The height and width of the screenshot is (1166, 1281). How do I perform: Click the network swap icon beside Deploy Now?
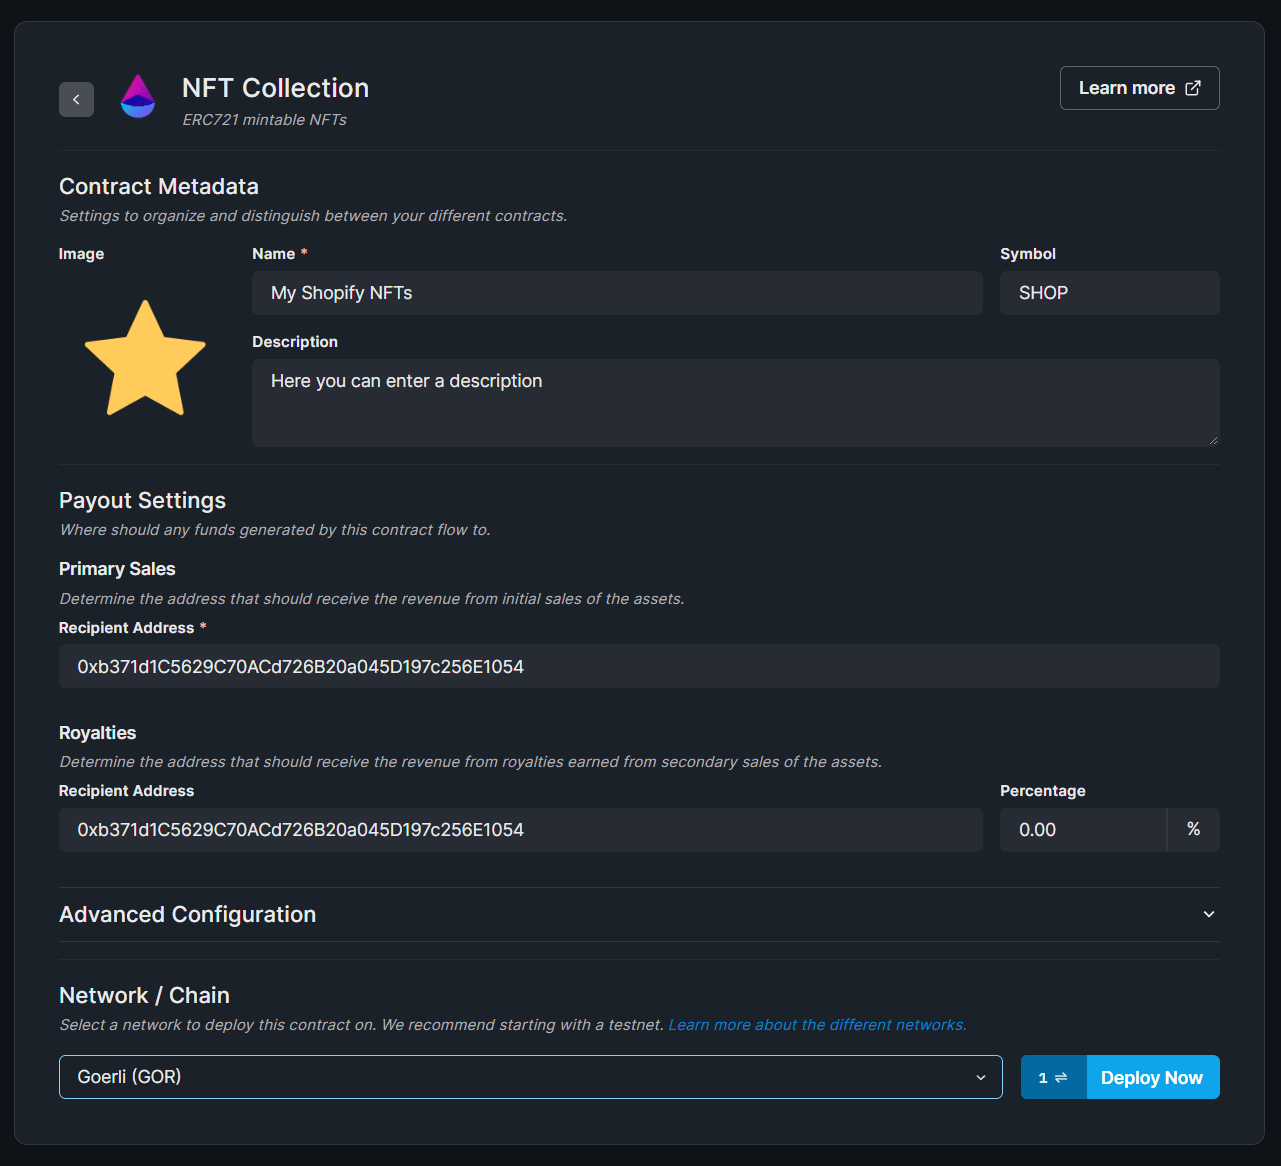pos(1059,1077)
